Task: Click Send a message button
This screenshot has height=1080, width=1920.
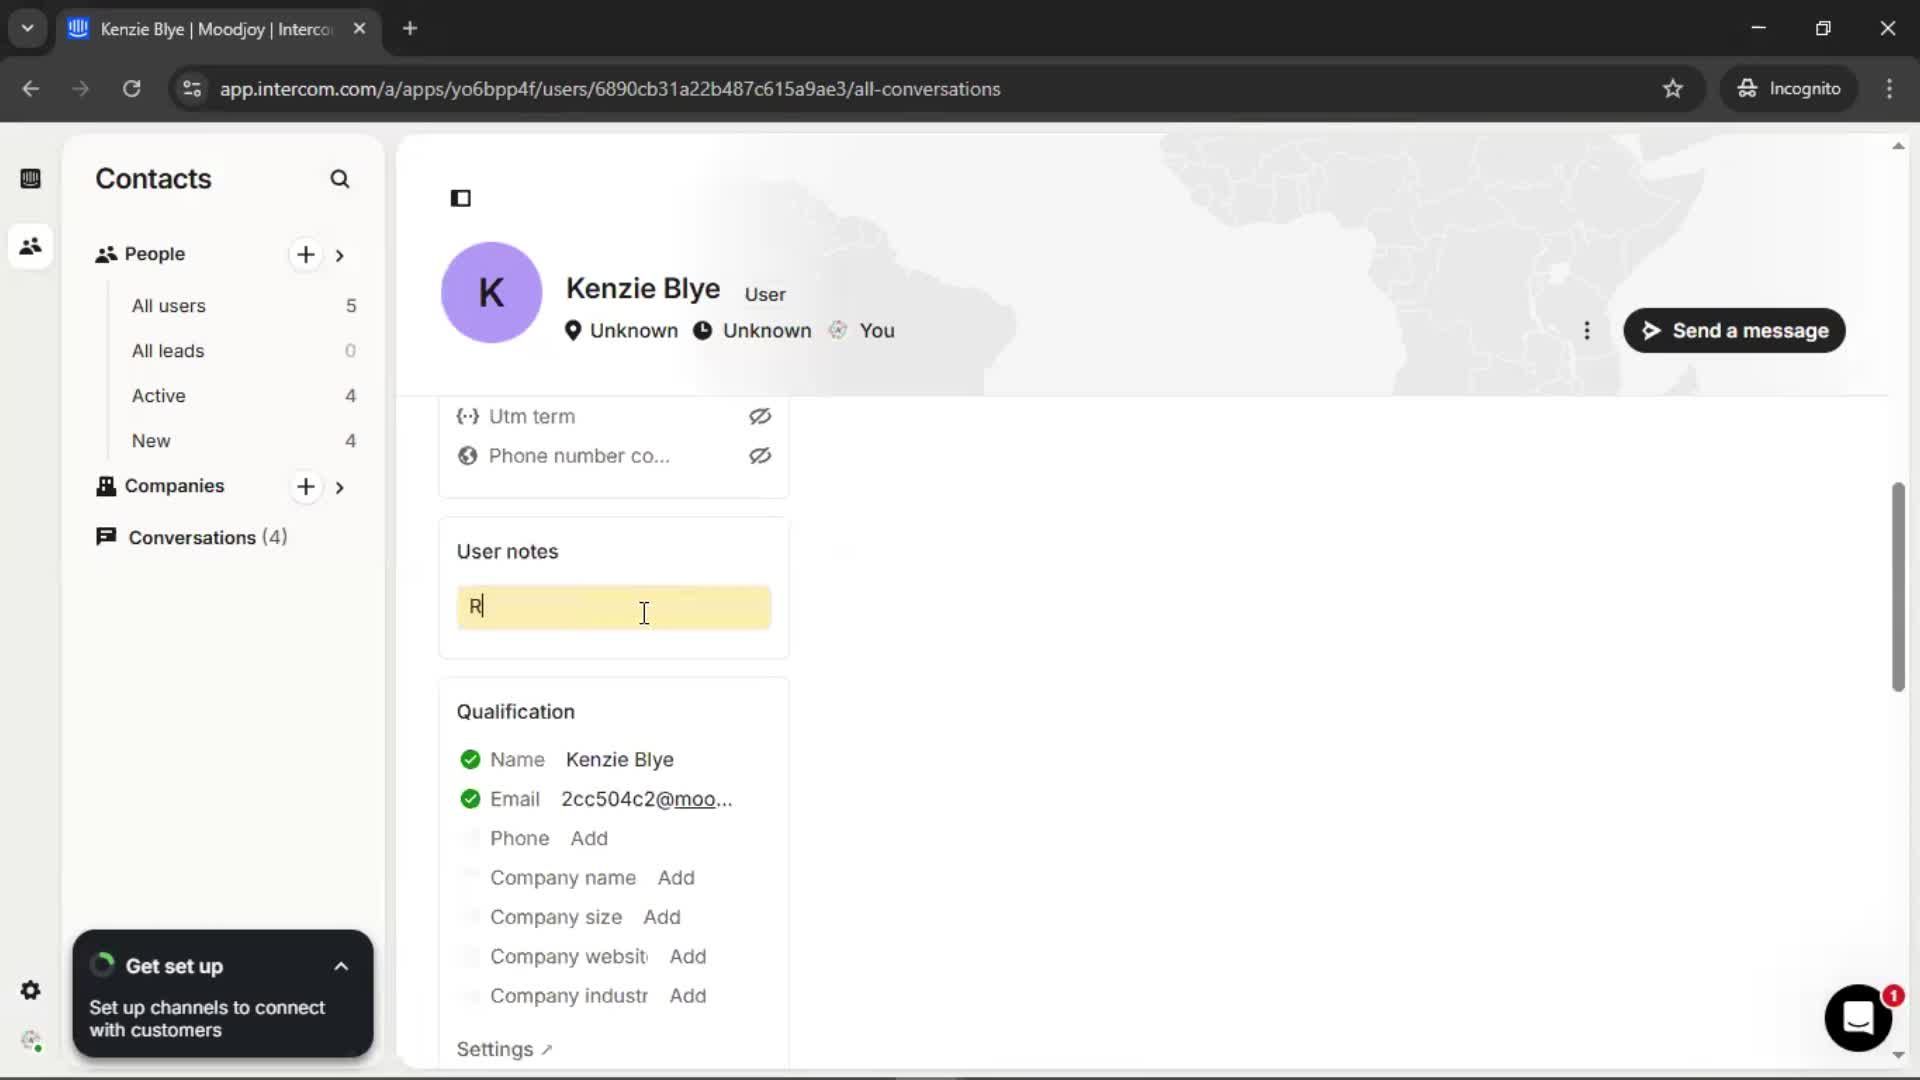Action: (1734, 331)
